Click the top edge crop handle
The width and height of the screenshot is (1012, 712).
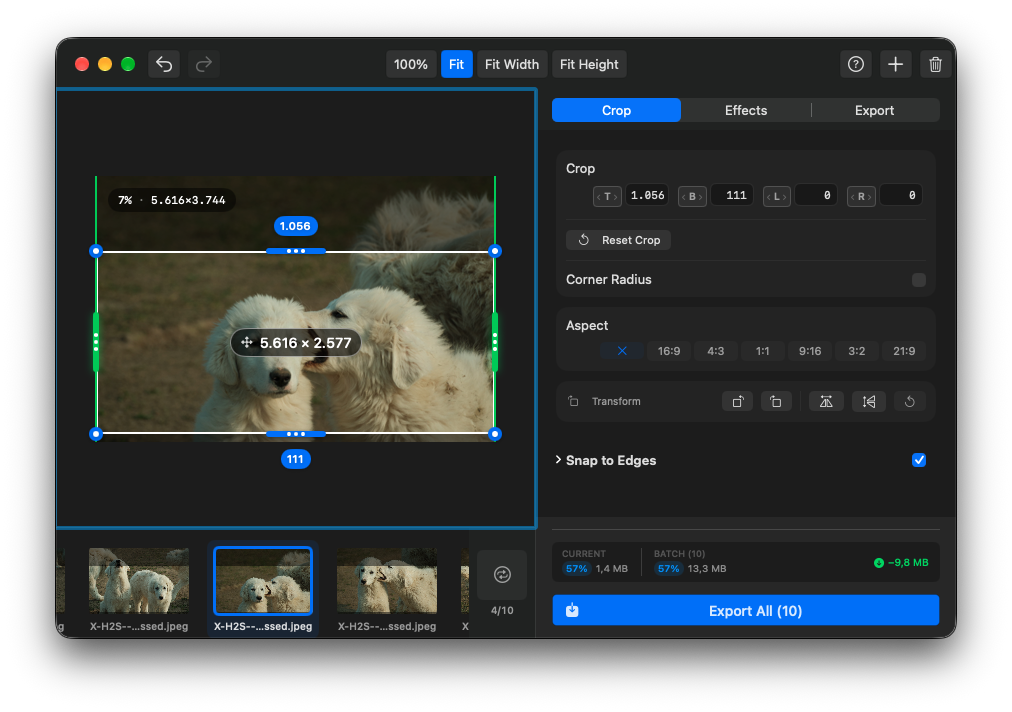pos(296,251)
